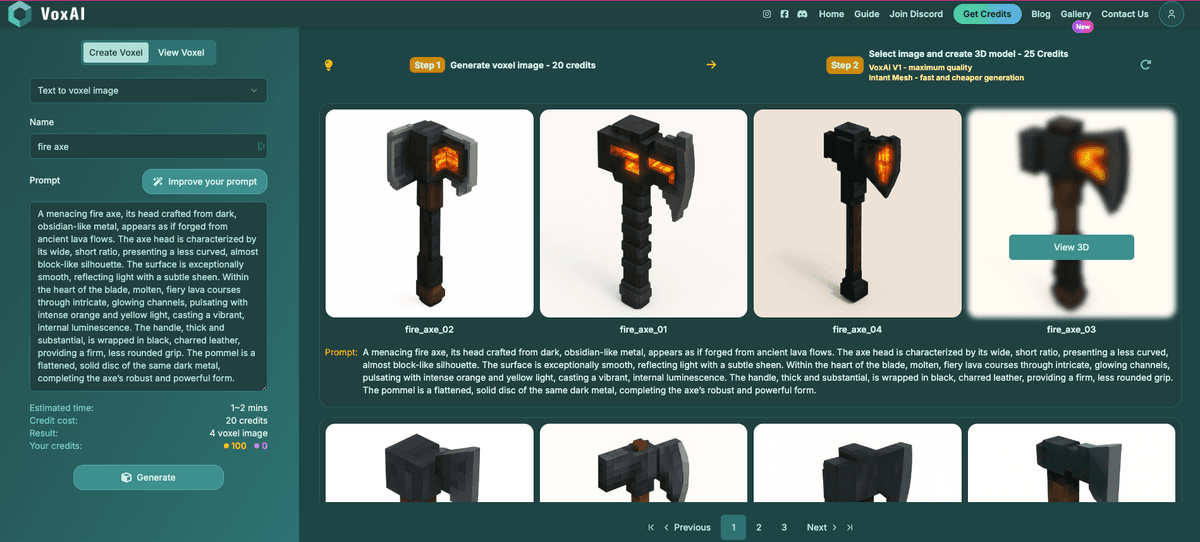The width and height of the screenshot is (1200, 542).
Task: Click the Generate button
Action: coord(148,477)
